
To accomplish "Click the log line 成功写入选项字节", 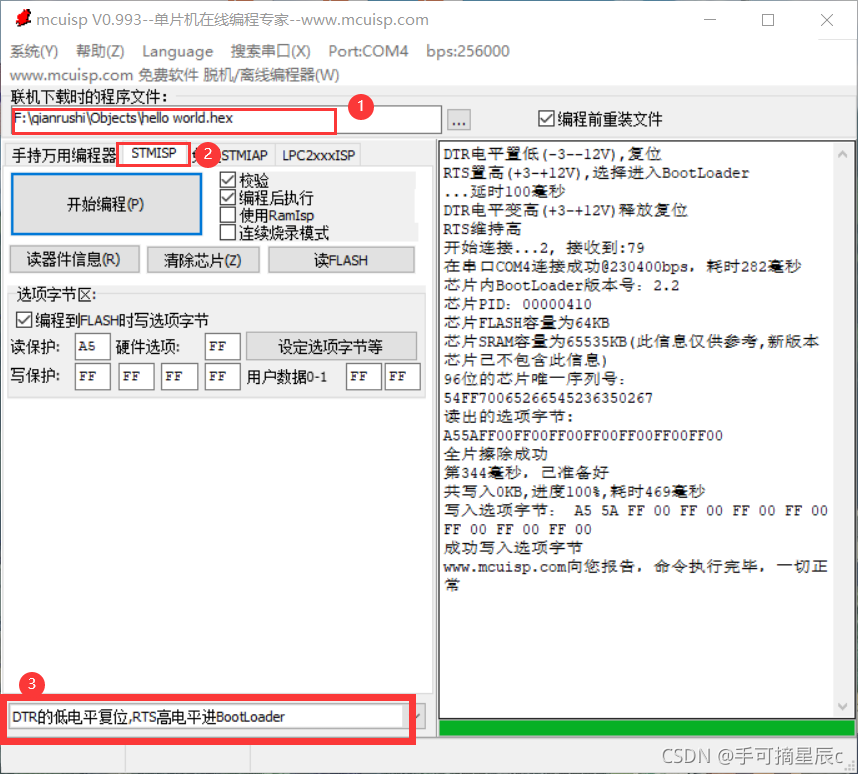I will point(513,548).
